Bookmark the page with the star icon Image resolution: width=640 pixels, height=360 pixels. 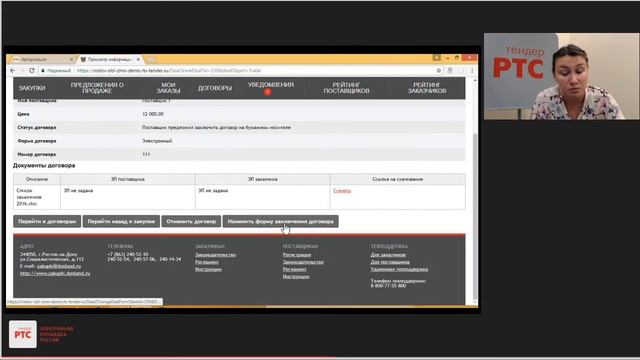pos(439,71)
